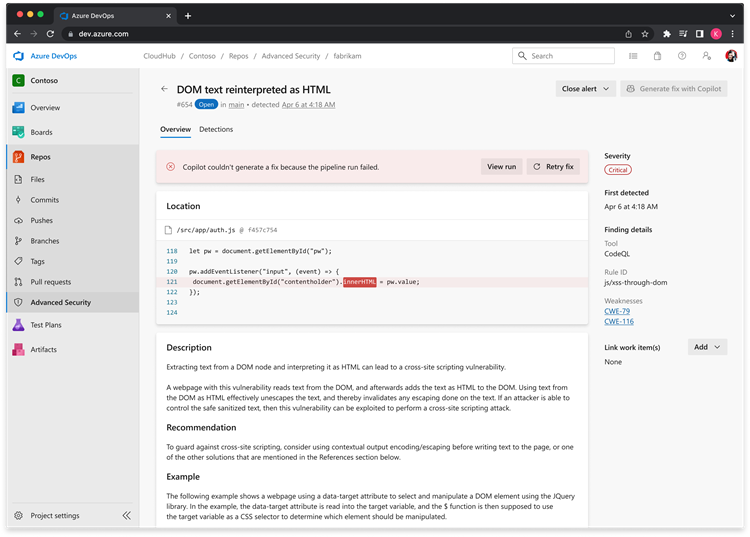Collapse the sidebar with double chevron
This screenshot has width=750, height=537.
pyautogui.click(x=126, y=515)
